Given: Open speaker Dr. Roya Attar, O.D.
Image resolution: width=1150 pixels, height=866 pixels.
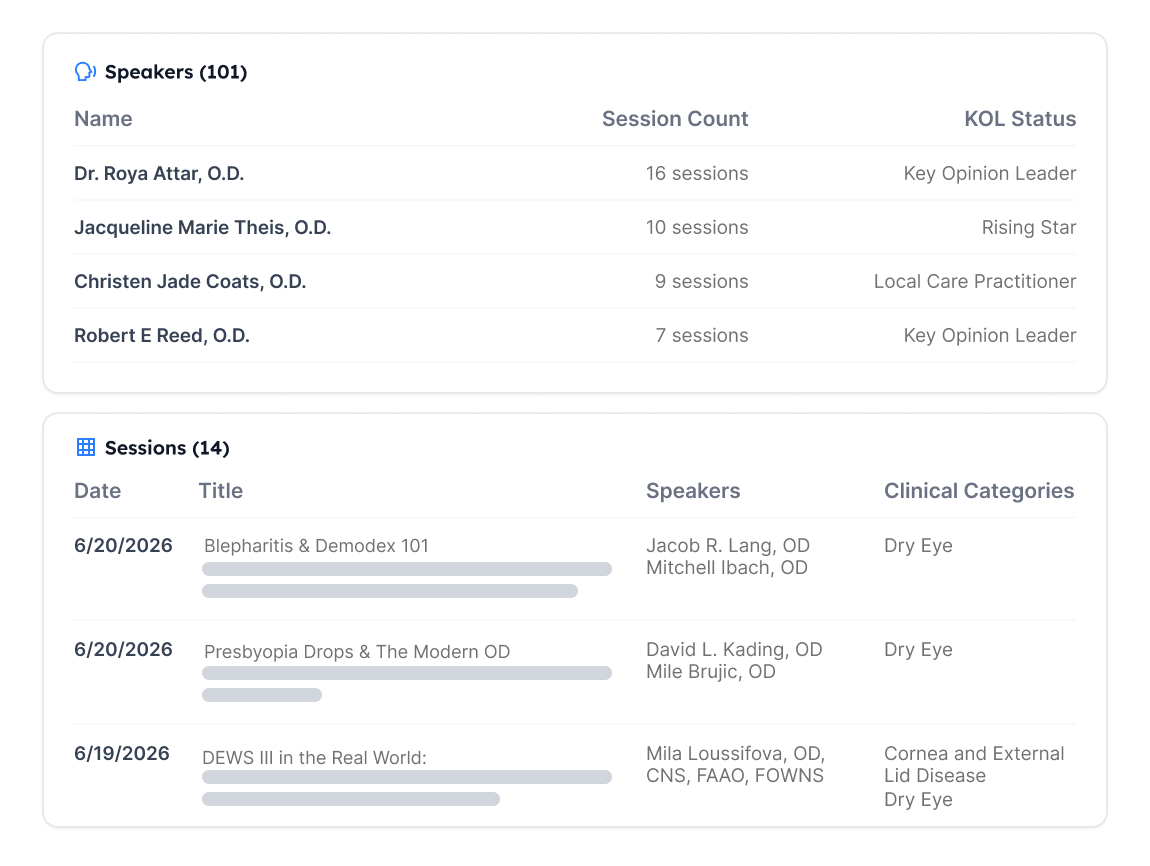Looking at the screenshot, I should tap(159, 174).
